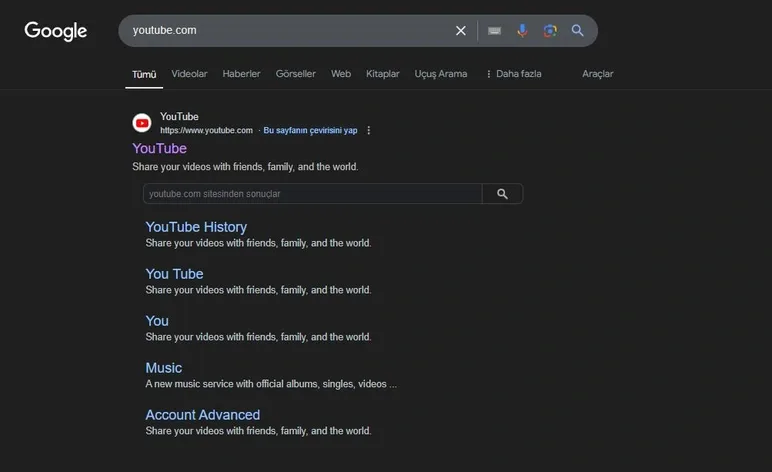Switch to the Videolar tab

click(189, 74)
